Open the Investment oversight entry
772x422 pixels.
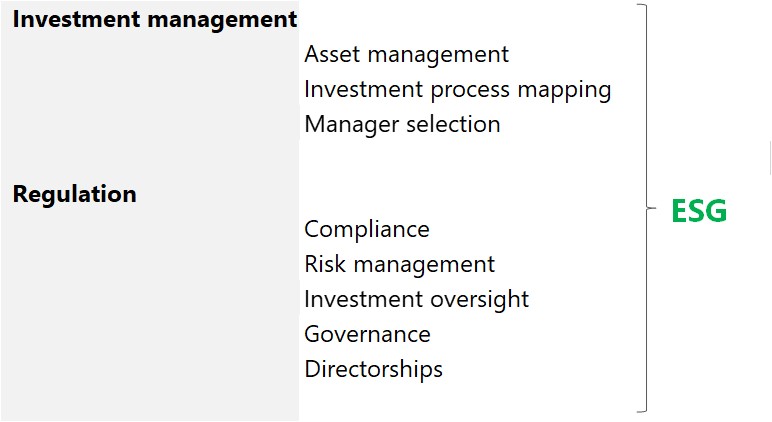click(417, 300)
